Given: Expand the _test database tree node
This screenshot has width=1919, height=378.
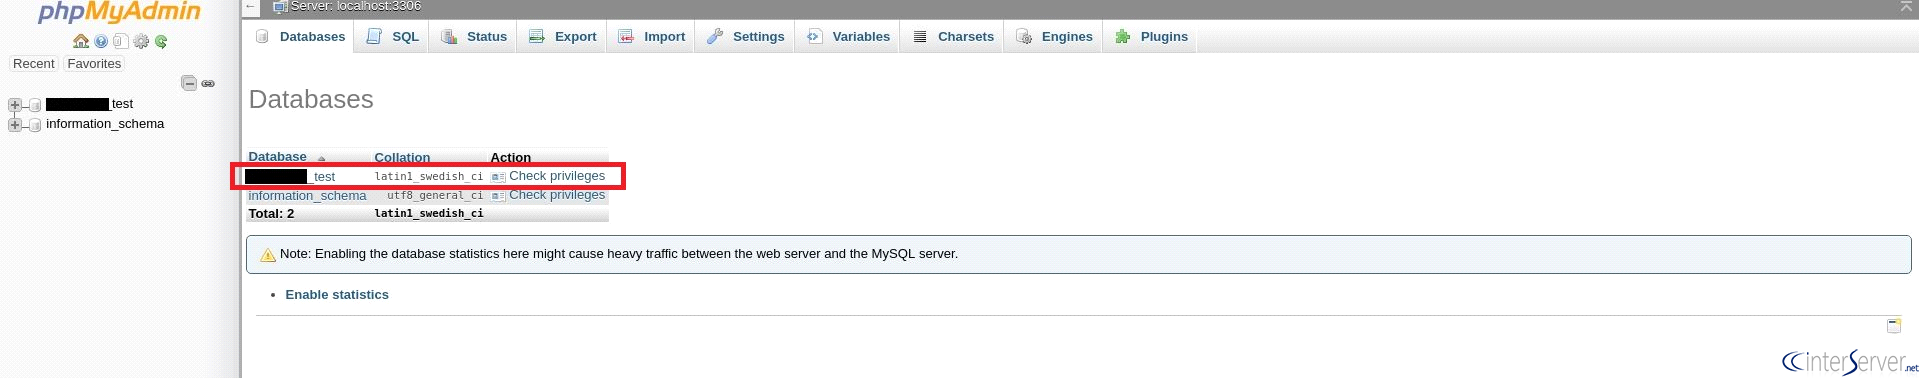Looking at the screenshot, I should pyautogui.click(x=14, y=104).
